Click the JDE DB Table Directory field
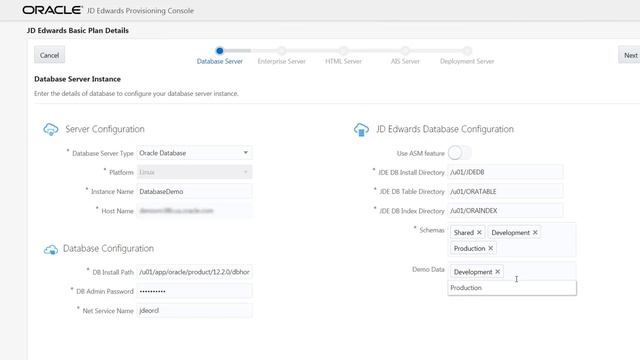The image size is (640, 360). tap(505, 191)
